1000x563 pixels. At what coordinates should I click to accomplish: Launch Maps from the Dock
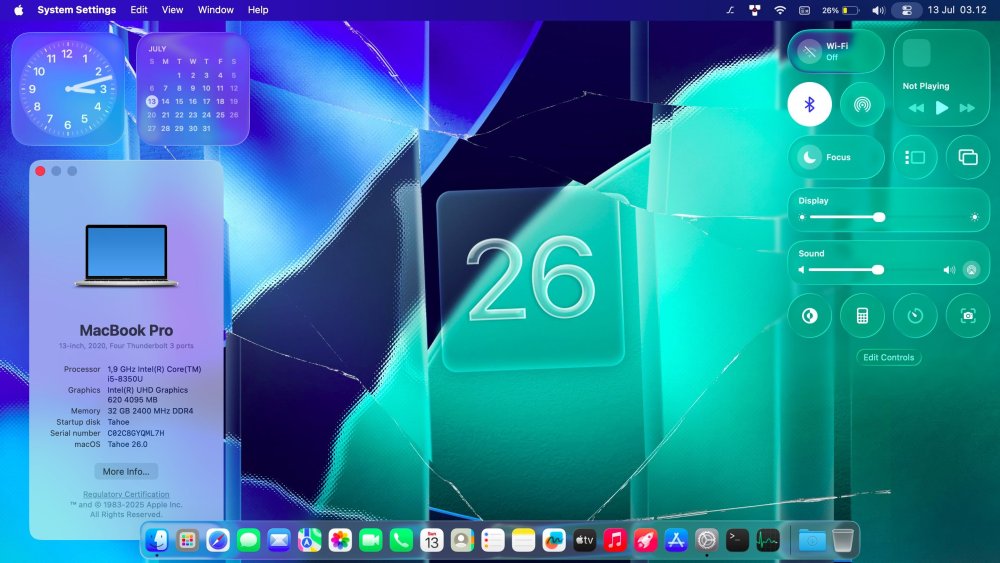click(309, 541)
